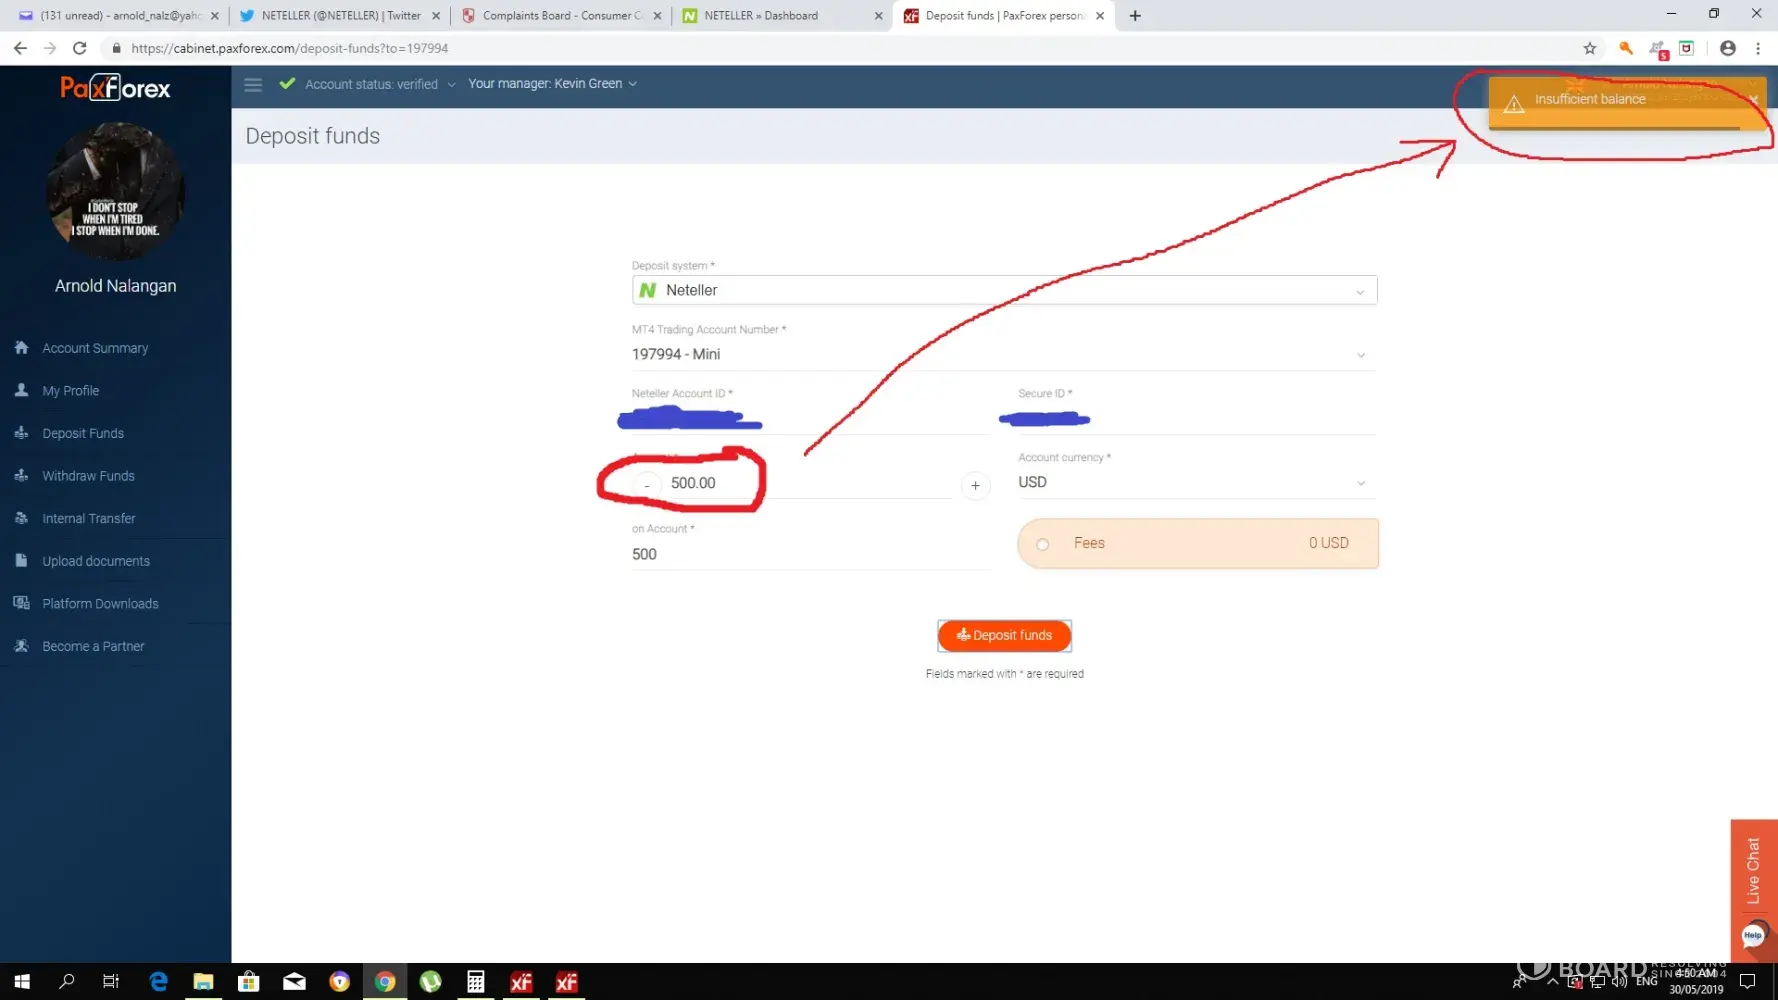Click the on Account 500 field
Screen dimensions: 1778x1000
(810, 554)
